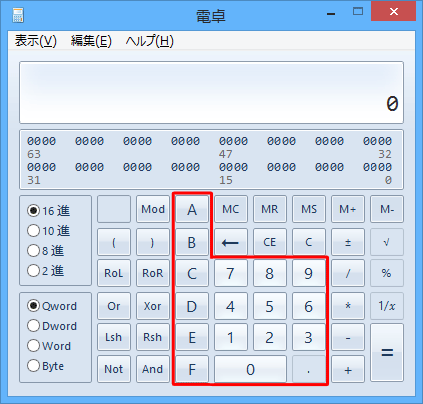Select Qword data size
This screenshot has width=423, height=404.
[52, 306]
